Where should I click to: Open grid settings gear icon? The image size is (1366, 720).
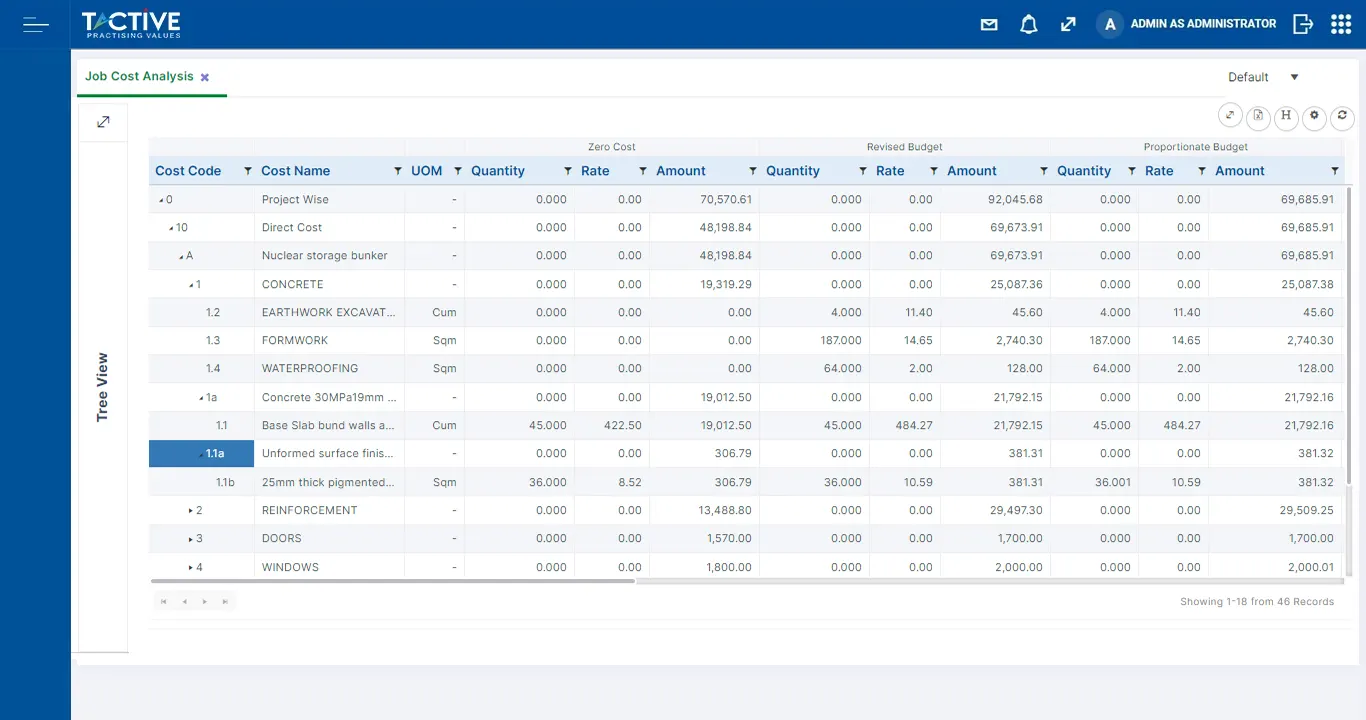point(1314,116)
